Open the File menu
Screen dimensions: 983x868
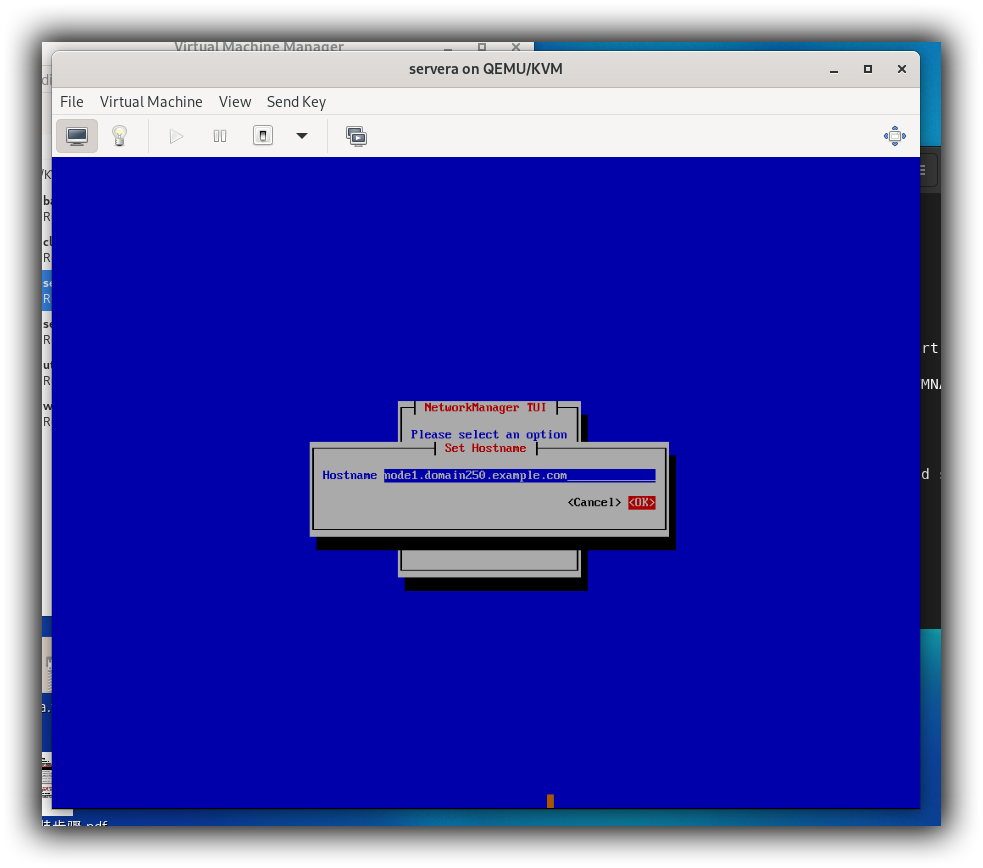point(72,102)
